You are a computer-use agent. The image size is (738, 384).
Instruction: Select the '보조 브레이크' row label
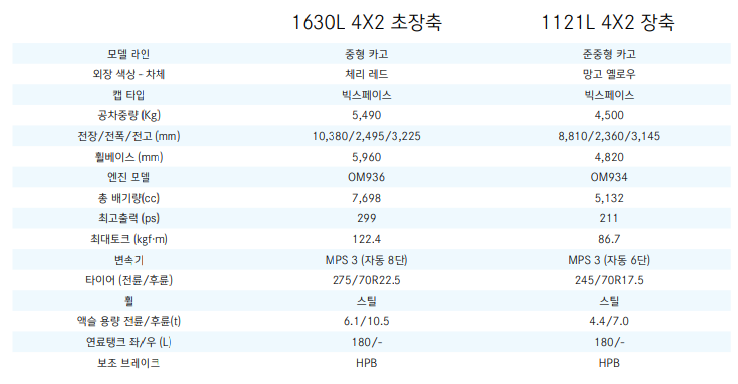click(128, 362)
